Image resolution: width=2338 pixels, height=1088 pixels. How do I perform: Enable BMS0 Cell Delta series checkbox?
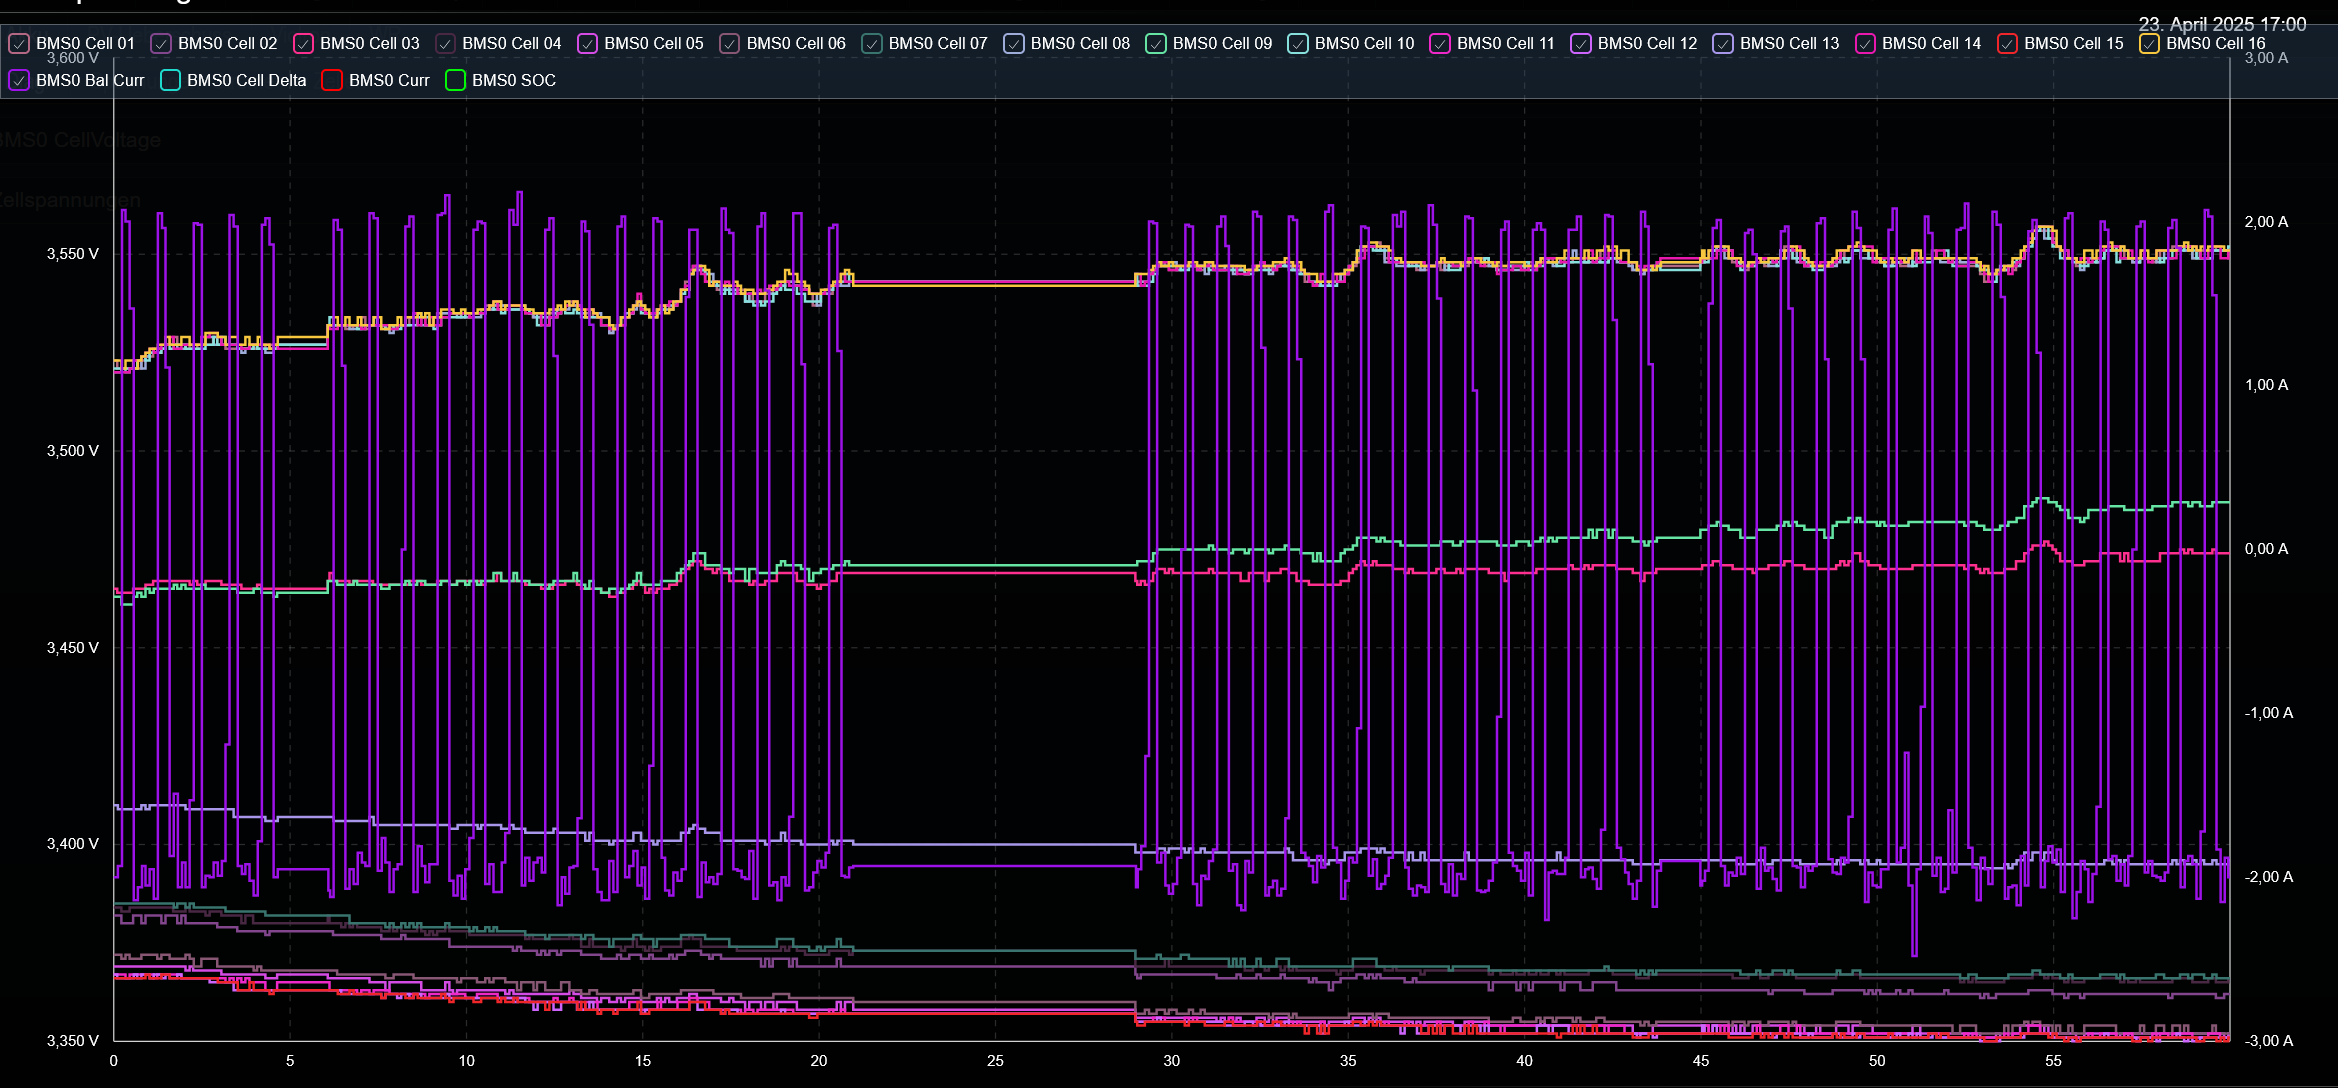[170, 80]
